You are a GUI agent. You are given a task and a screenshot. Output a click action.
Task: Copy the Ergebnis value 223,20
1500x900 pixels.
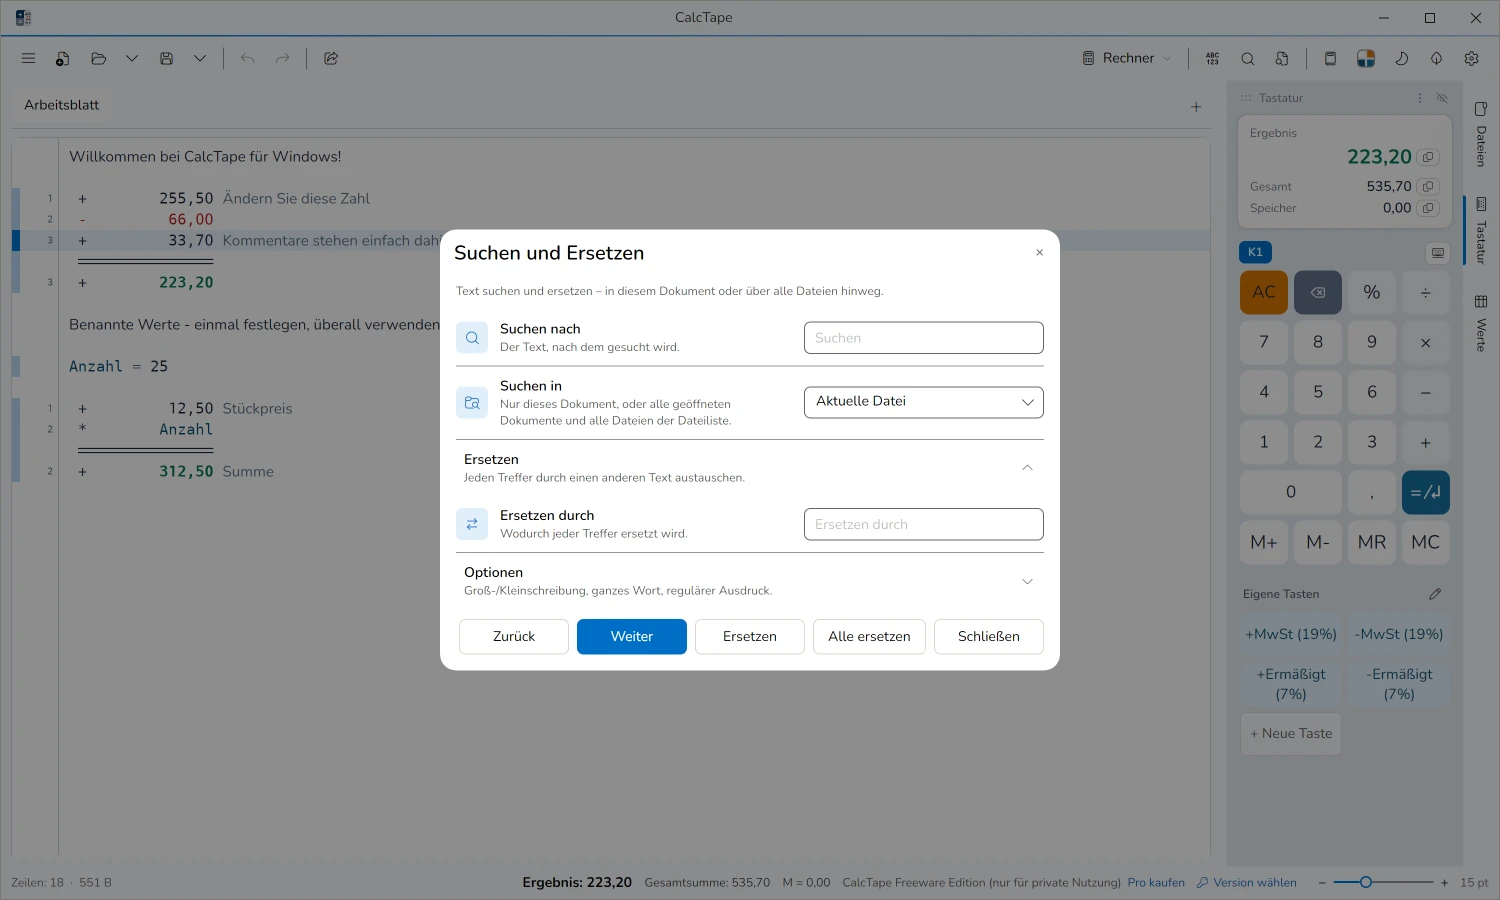[x=1428, y=157]
